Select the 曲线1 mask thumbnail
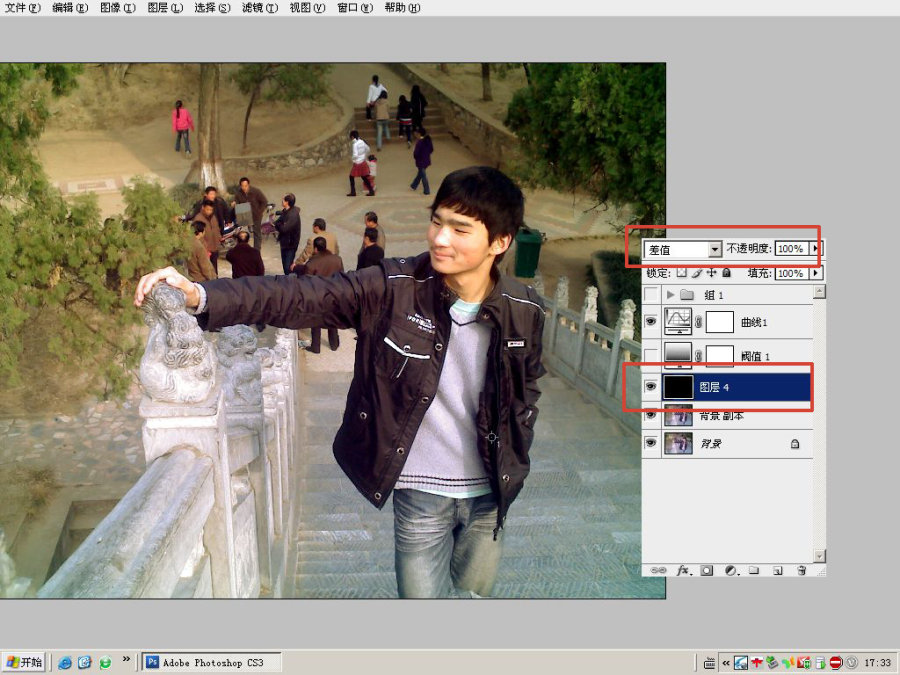This screenshot has height=675, width=900. (x=719, y=322)
